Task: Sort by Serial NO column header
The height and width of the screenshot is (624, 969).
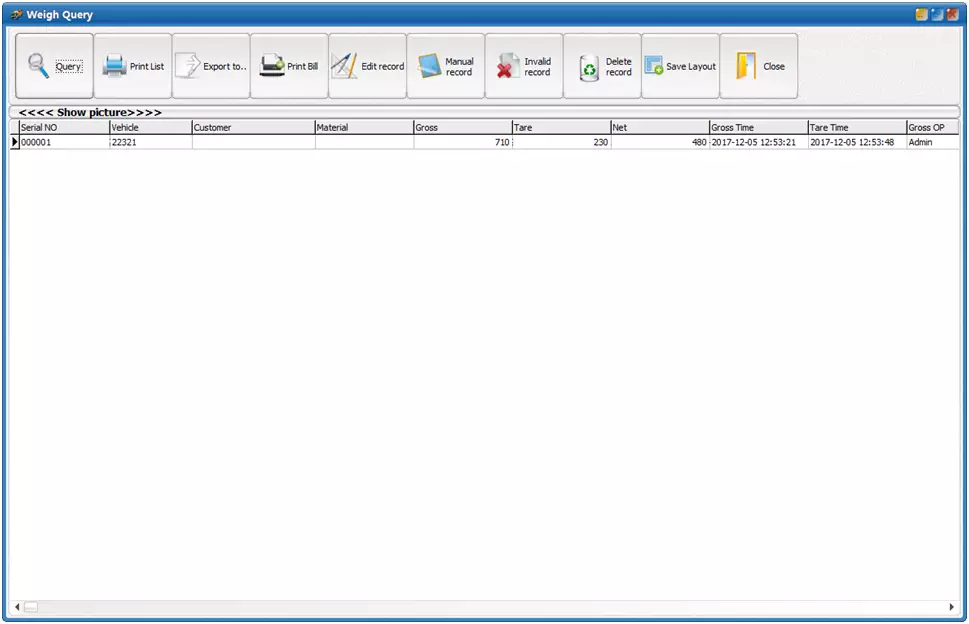Action: click(64, 127)
